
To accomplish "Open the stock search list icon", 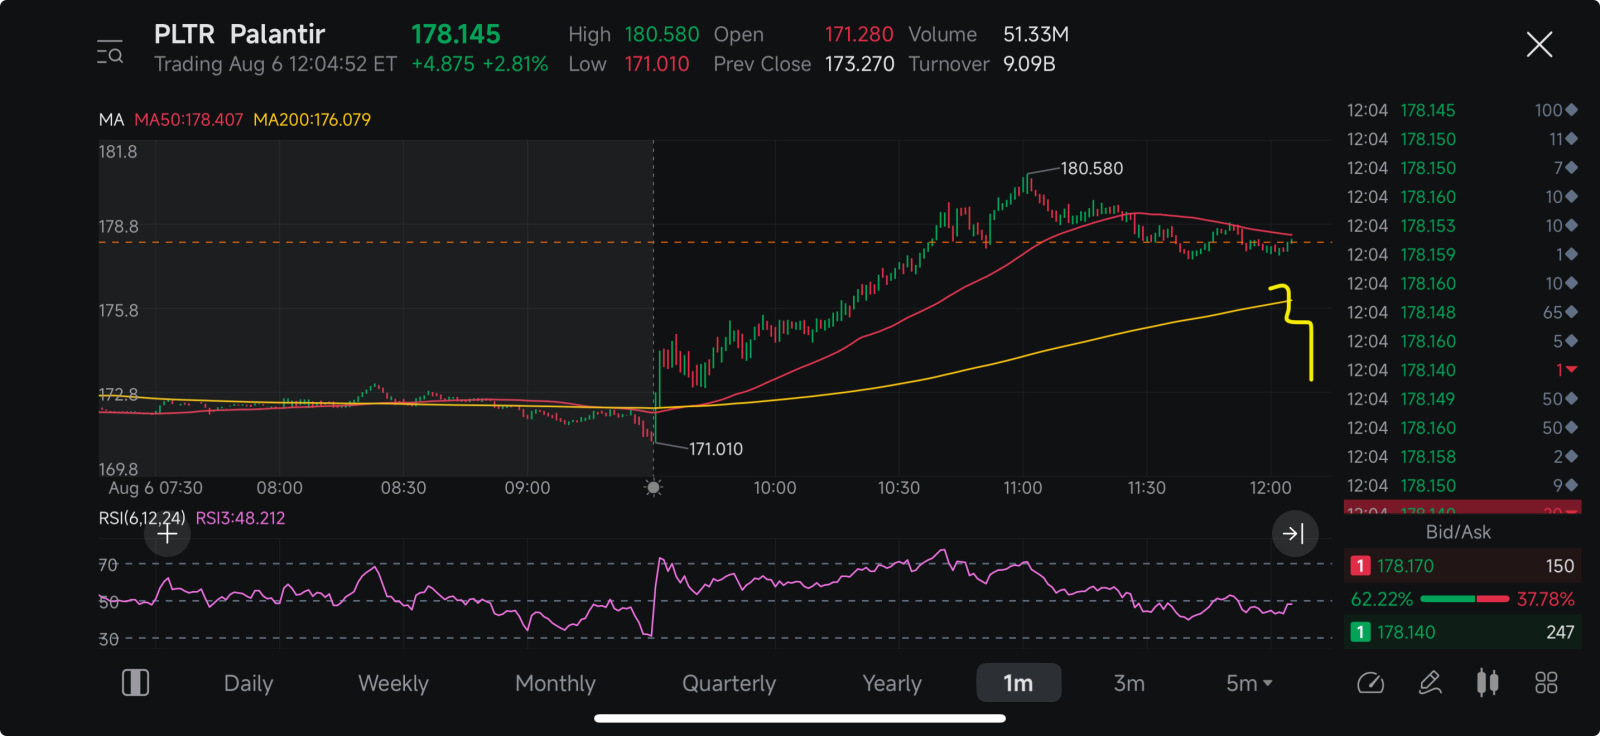I will click(x=110, y=51).
